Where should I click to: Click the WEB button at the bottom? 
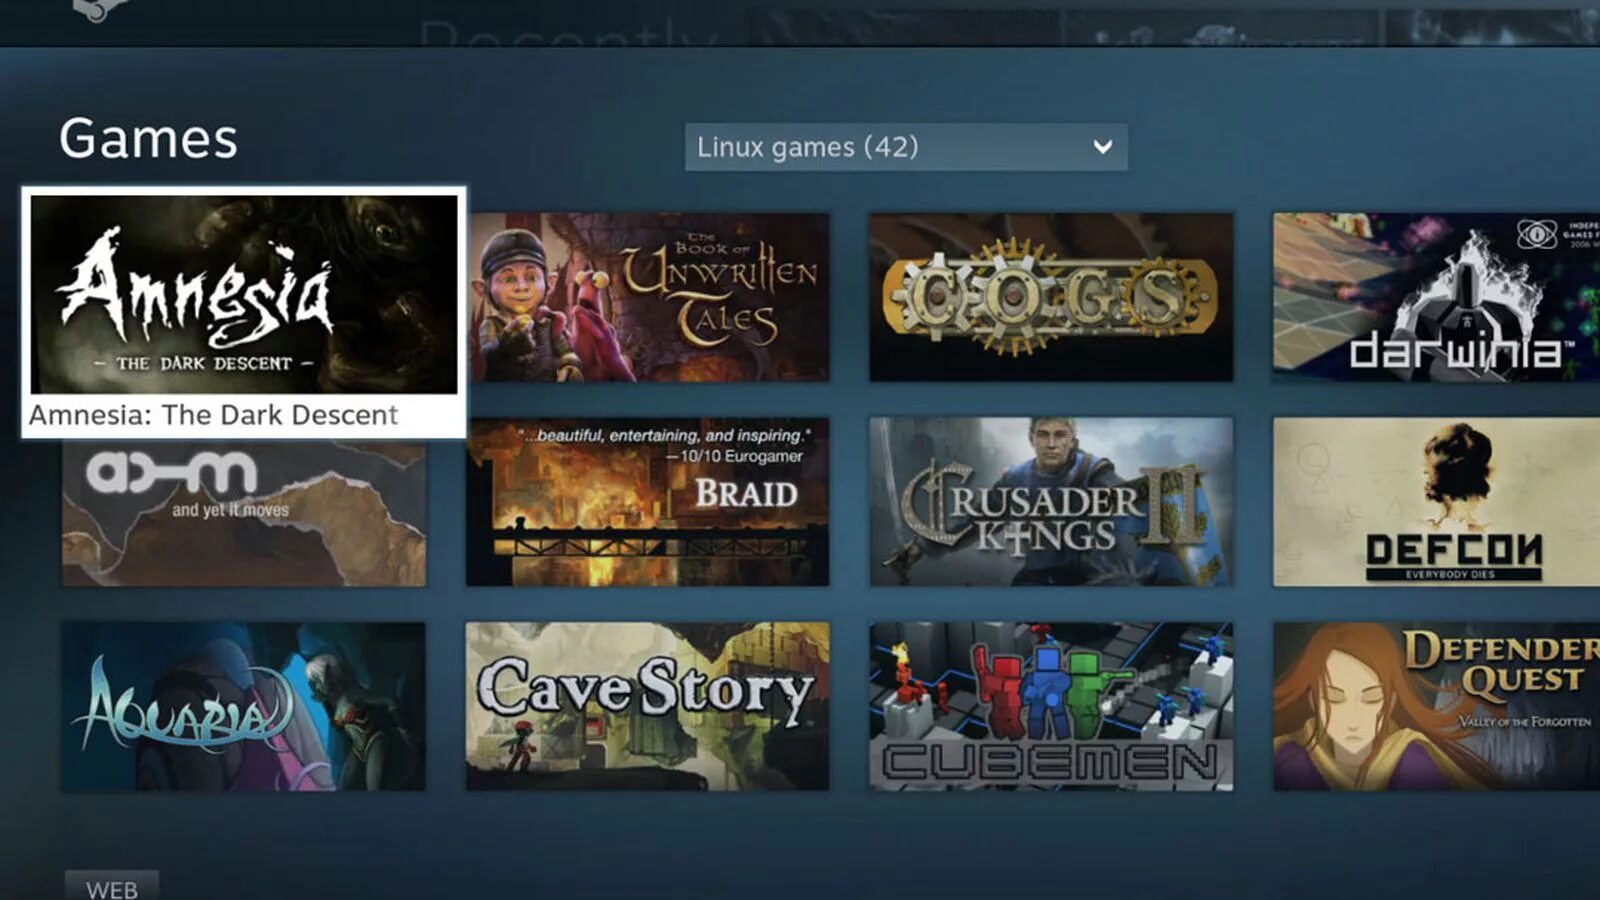pyautogui.click(x=112, y=886)
